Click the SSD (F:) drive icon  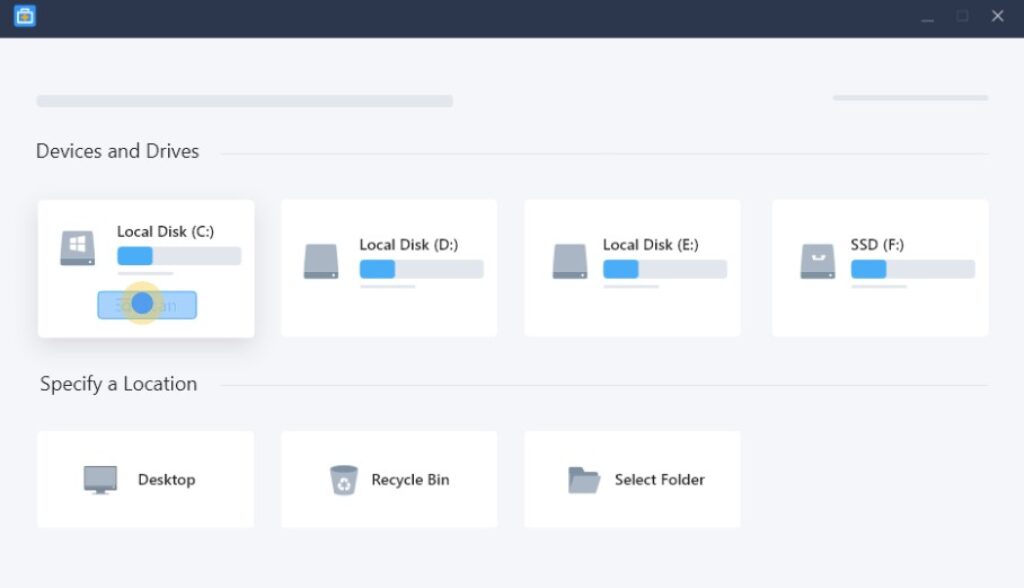(818, 261)
